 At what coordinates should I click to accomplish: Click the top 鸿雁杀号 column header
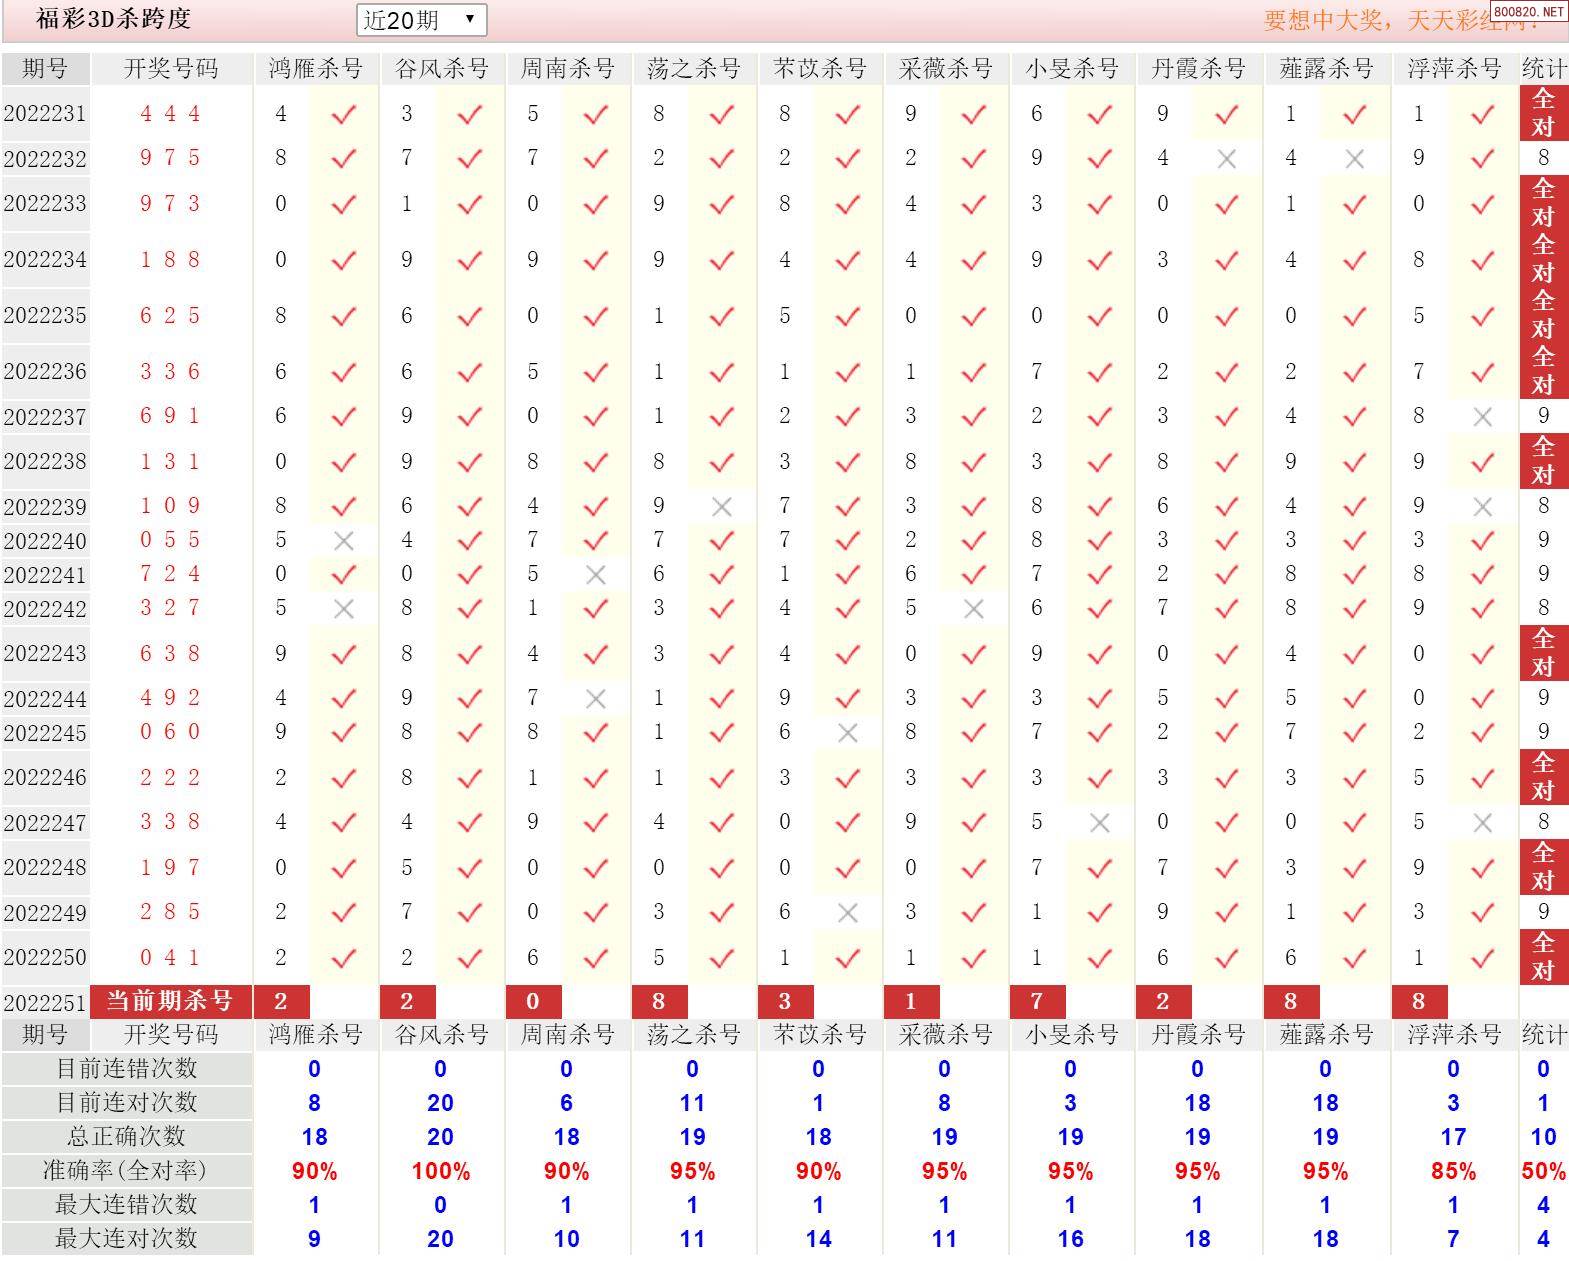316,69
